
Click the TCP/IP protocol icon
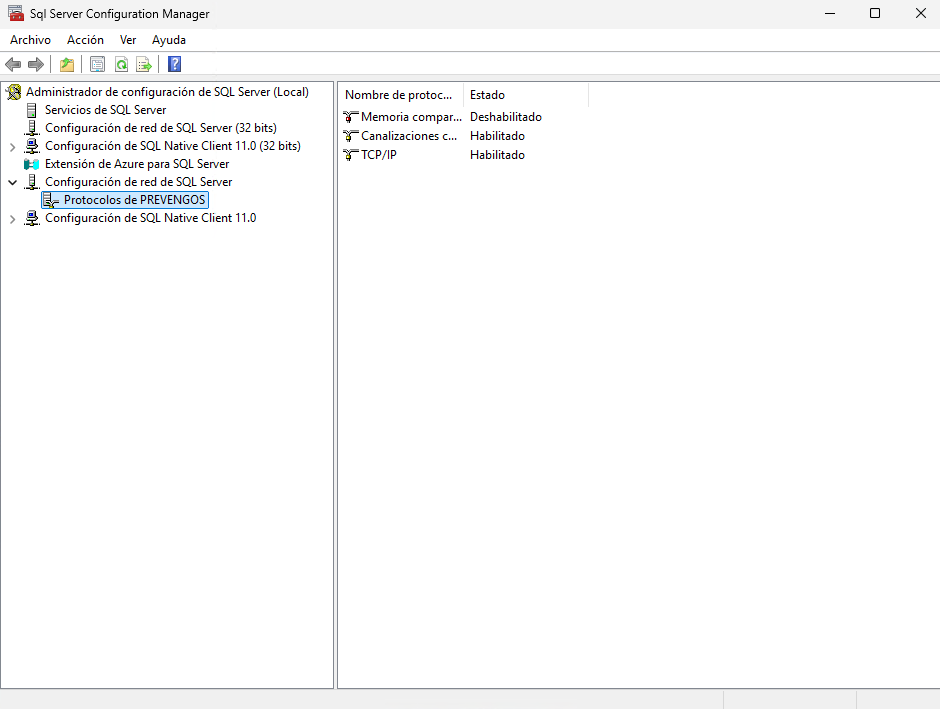(x=351, y=155)
